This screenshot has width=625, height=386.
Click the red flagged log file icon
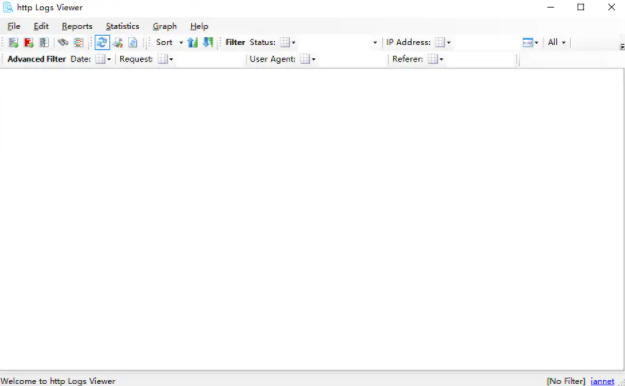(x=29, y=42)
